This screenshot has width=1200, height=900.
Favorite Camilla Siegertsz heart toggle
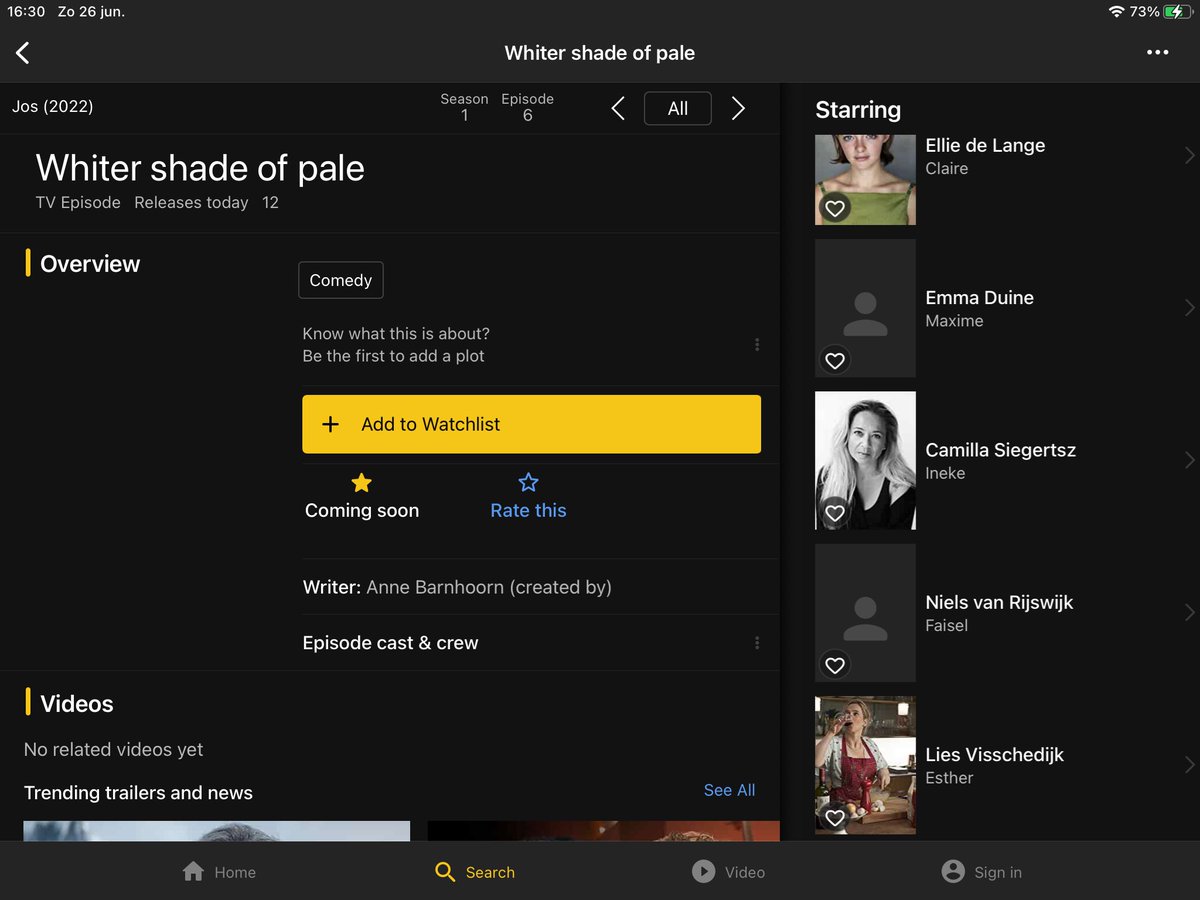pyautogui.click(x=835, y=513)
